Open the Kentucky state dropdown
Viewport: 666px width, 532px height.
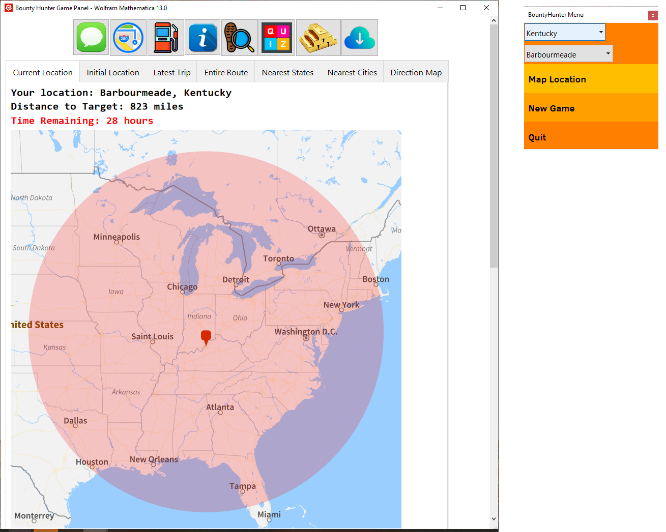564,33
